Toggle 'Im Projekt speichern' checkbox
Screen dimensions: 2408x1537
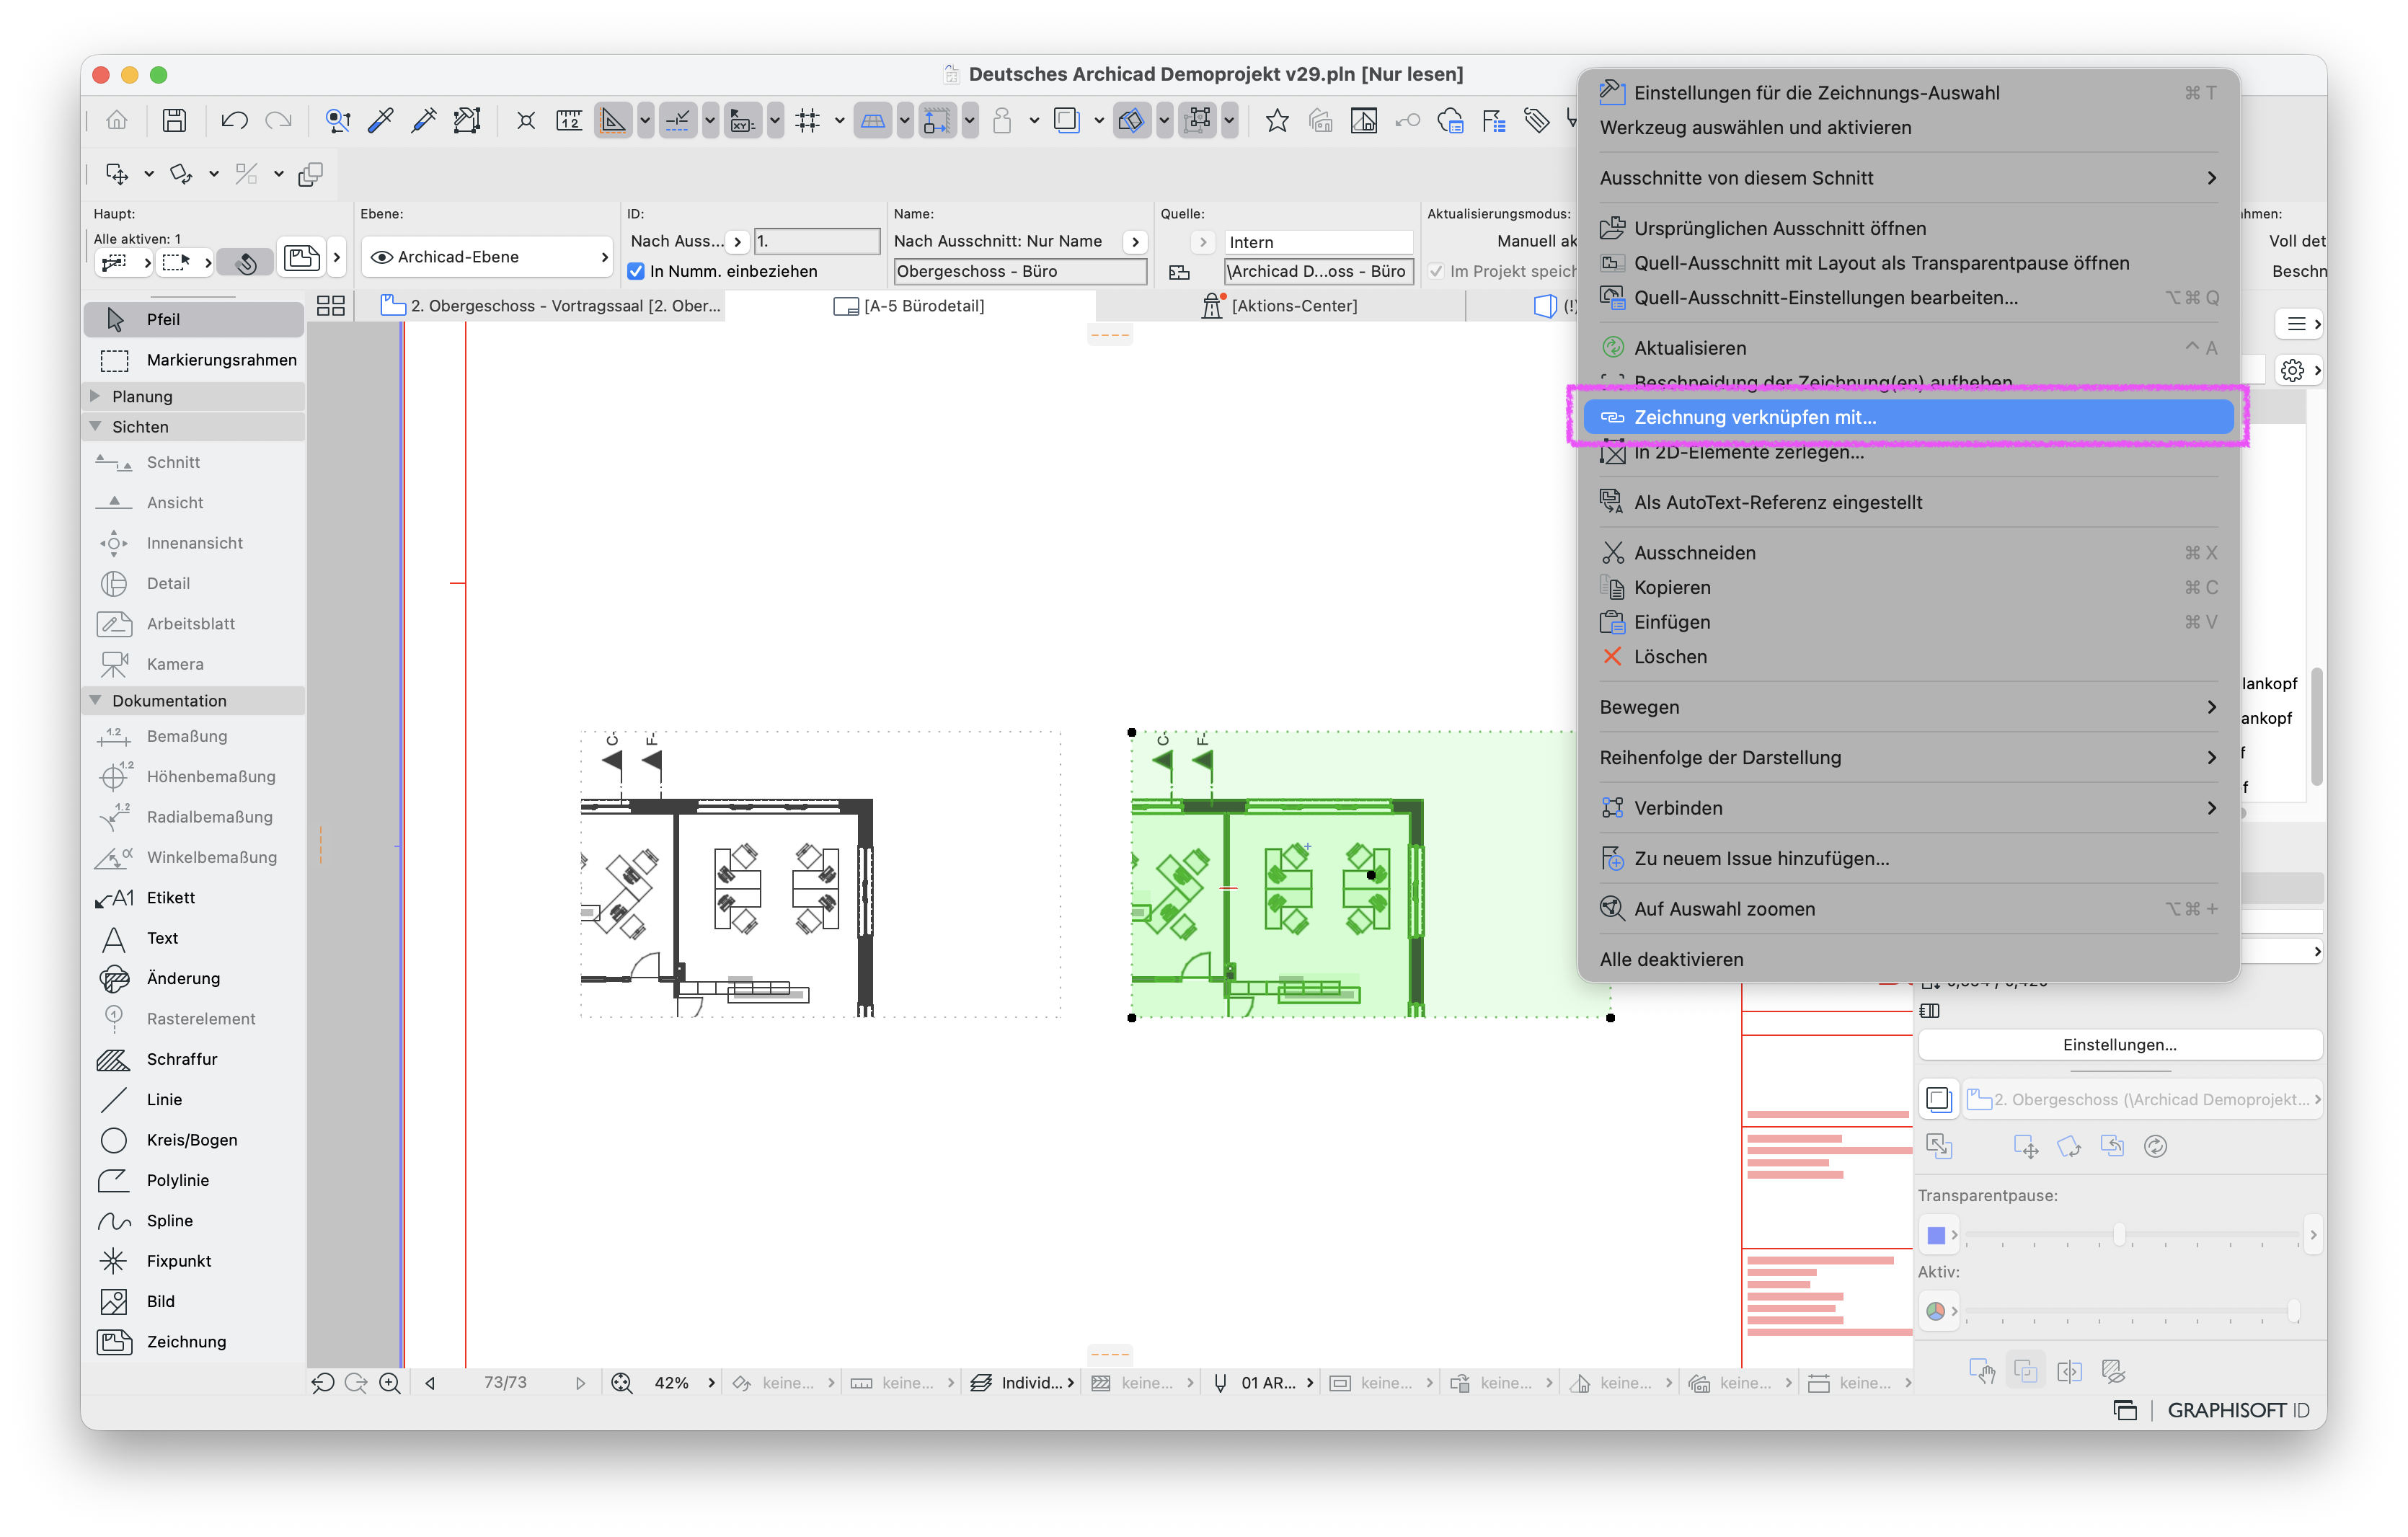coord(1436,271)
